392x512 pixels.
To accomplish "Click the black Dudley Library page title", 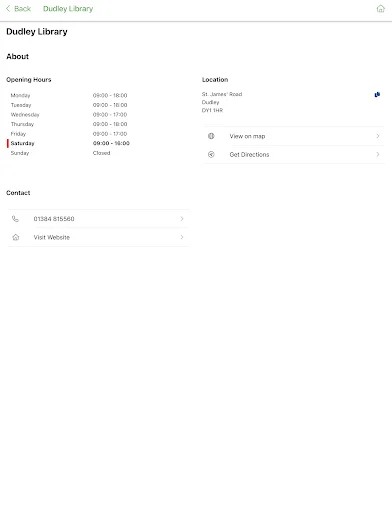I will click(37, 32).
